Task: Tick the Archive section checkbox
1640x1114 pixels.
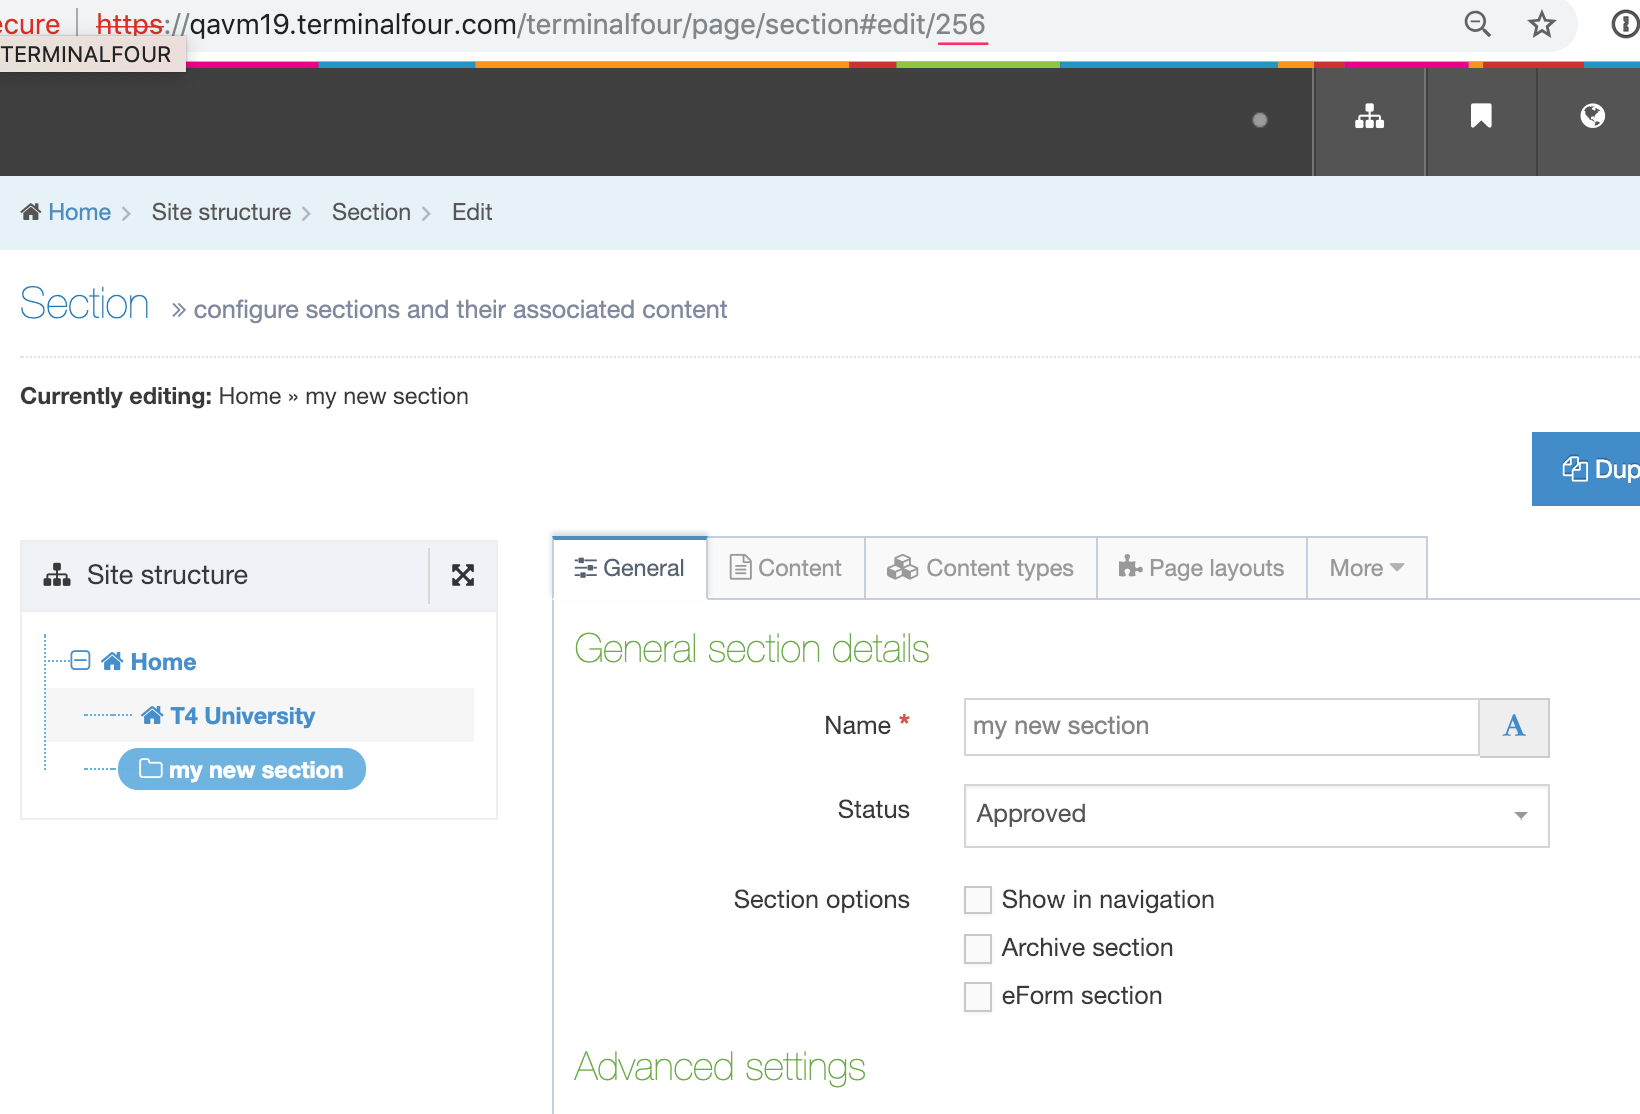Action: pyautogui.click(x=978, y=948)
